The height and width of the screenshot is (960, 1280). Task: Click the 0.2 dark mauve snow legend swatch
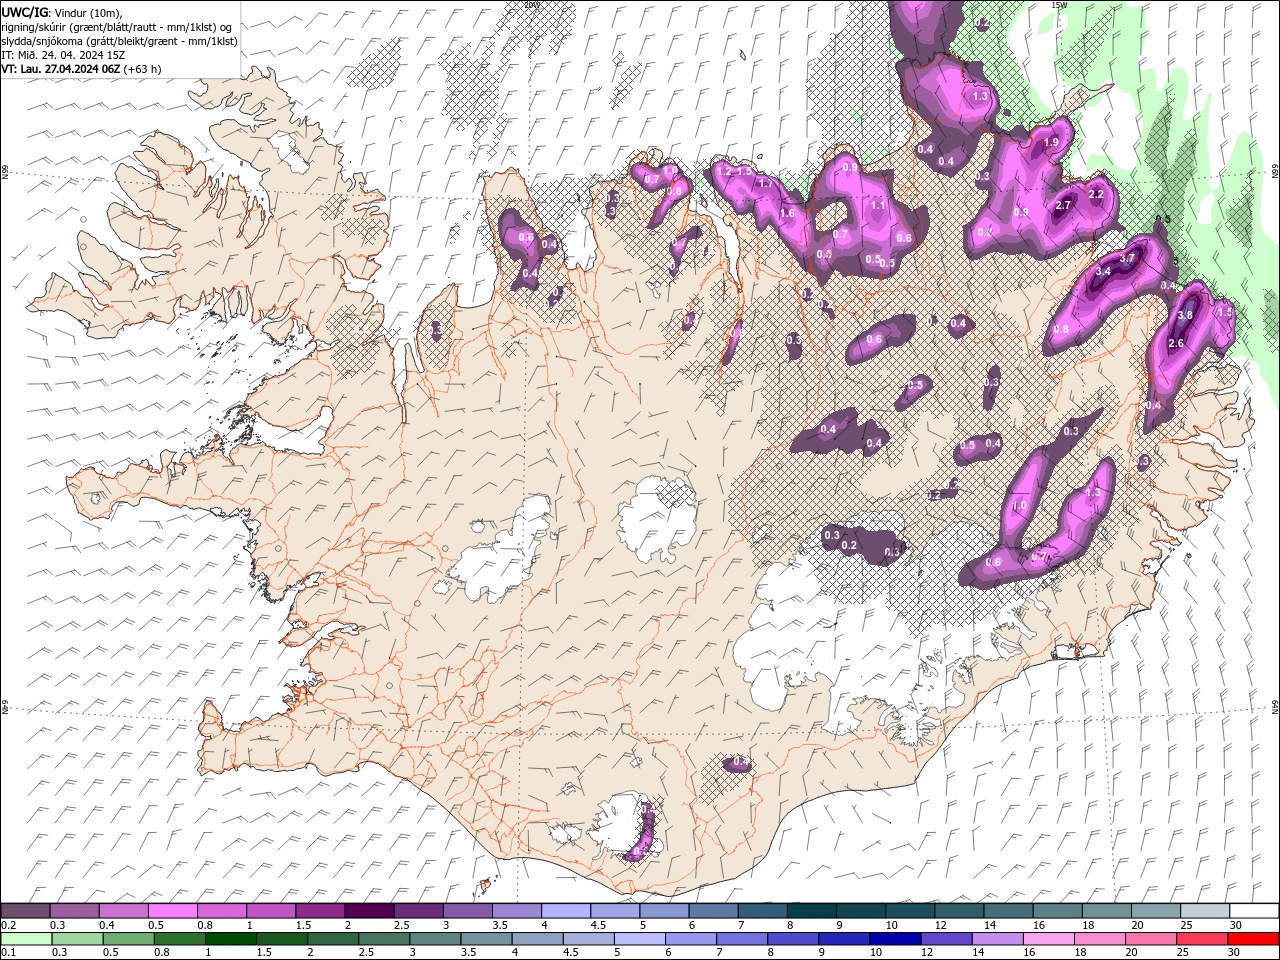(25, 911)
